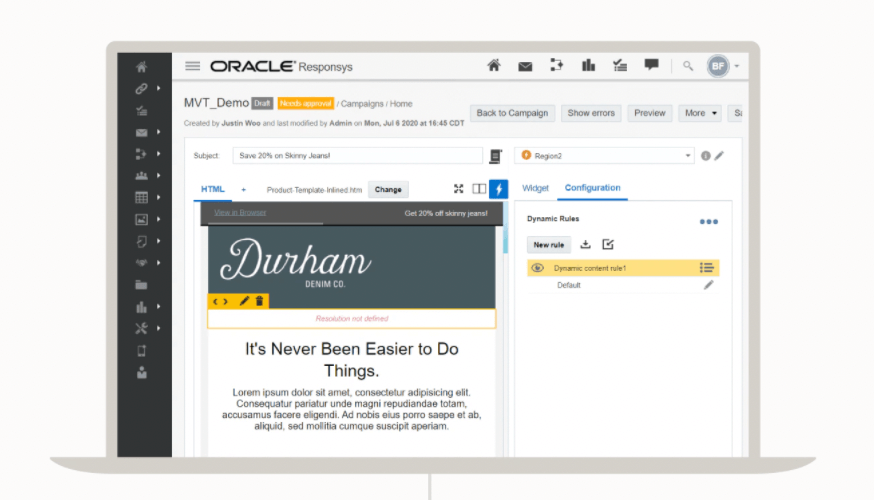Toggle eye visibility of Dynamic content rule1

coord(537,268)
